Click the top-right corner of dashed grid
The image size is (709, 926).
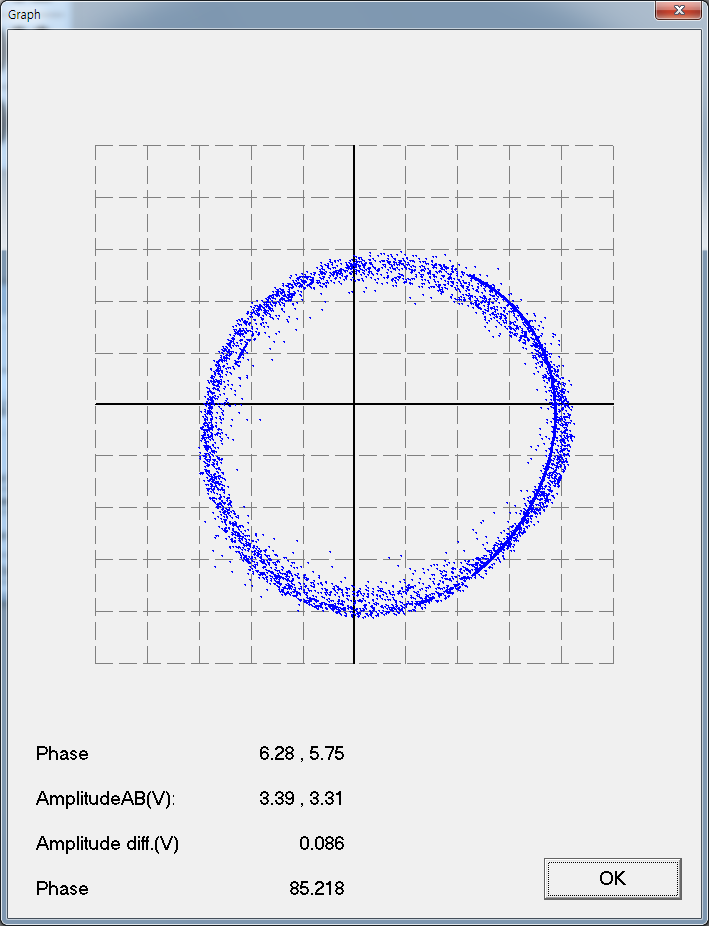click(612, 146)
